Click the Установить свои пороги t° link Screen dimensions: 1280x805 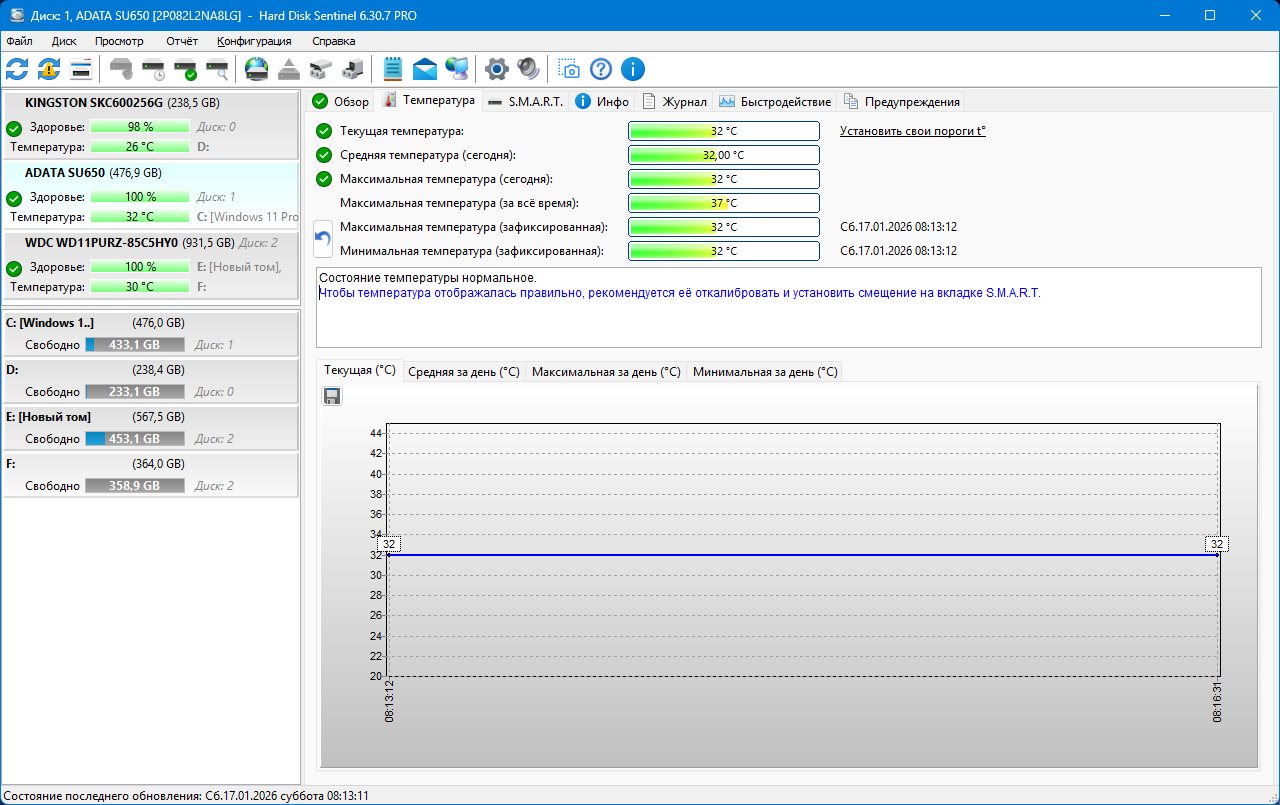click(912, 131)
